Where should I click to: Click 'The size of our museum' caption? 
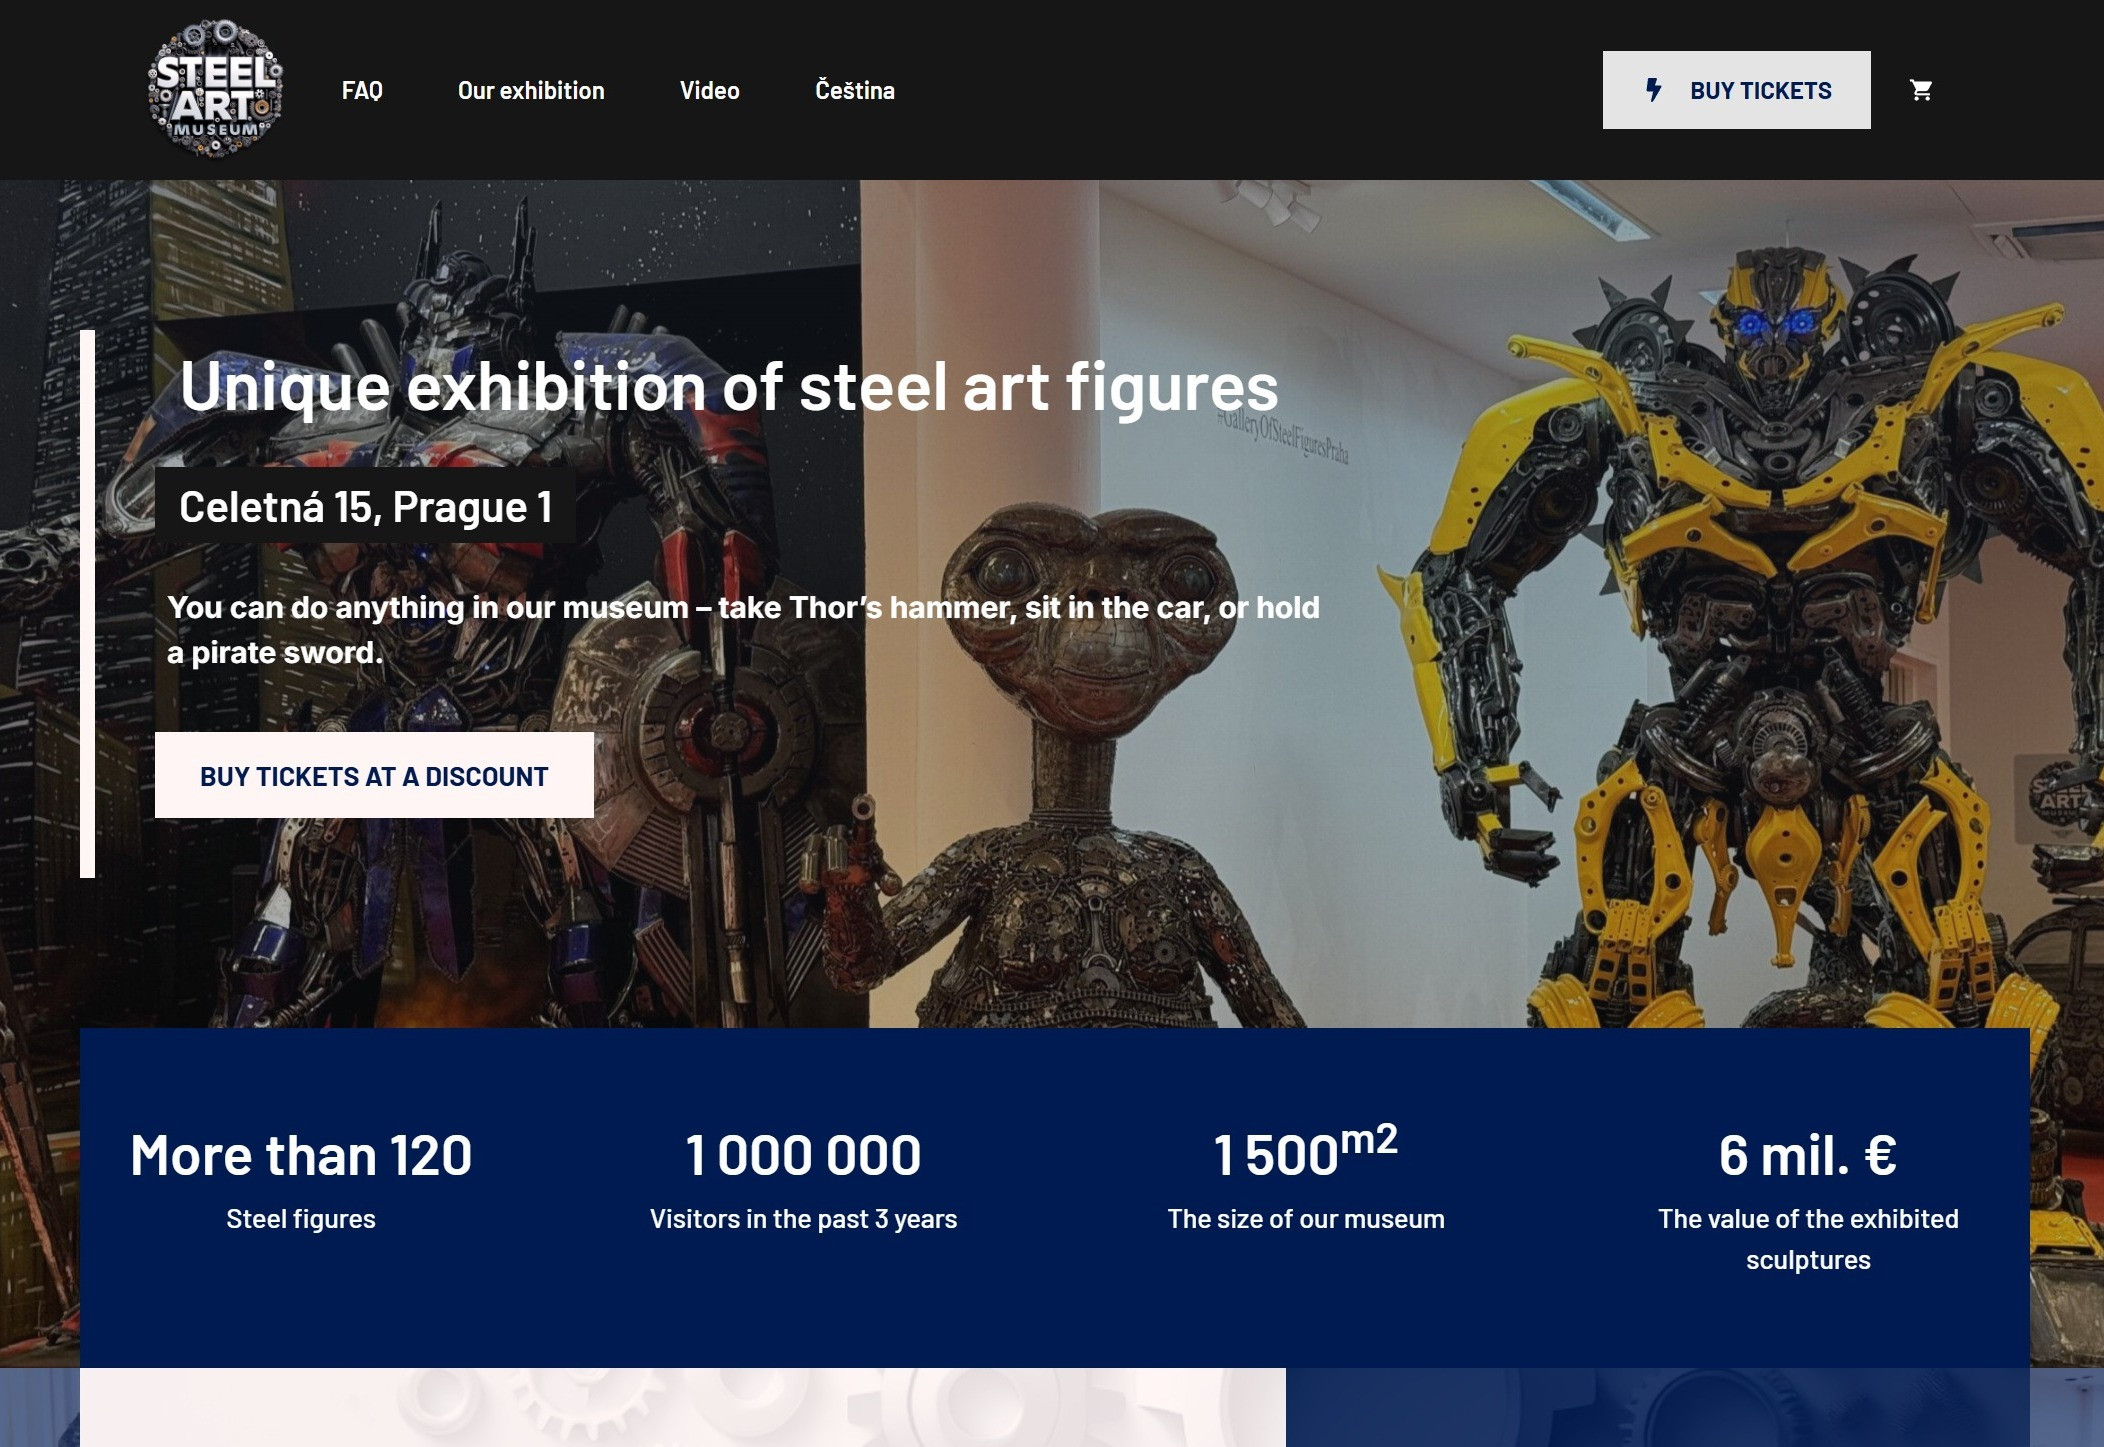pos(1306,1219)
